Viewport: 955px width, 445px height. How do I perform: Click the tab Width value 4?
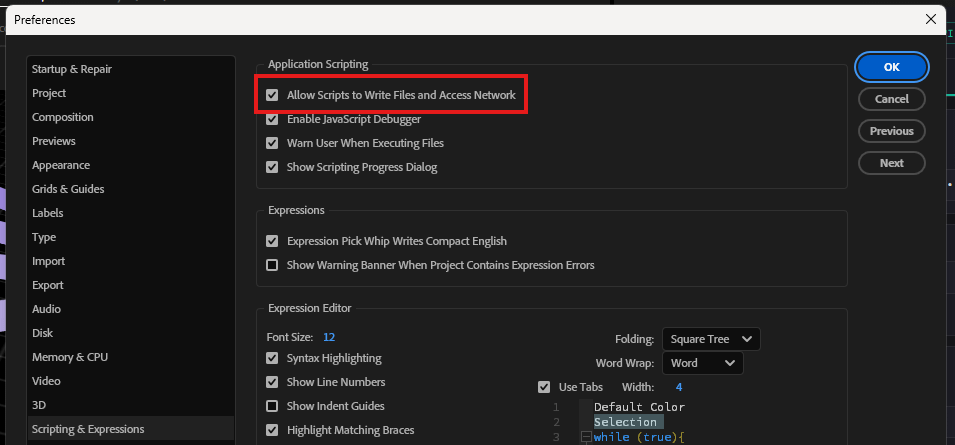tap(678, 387)
